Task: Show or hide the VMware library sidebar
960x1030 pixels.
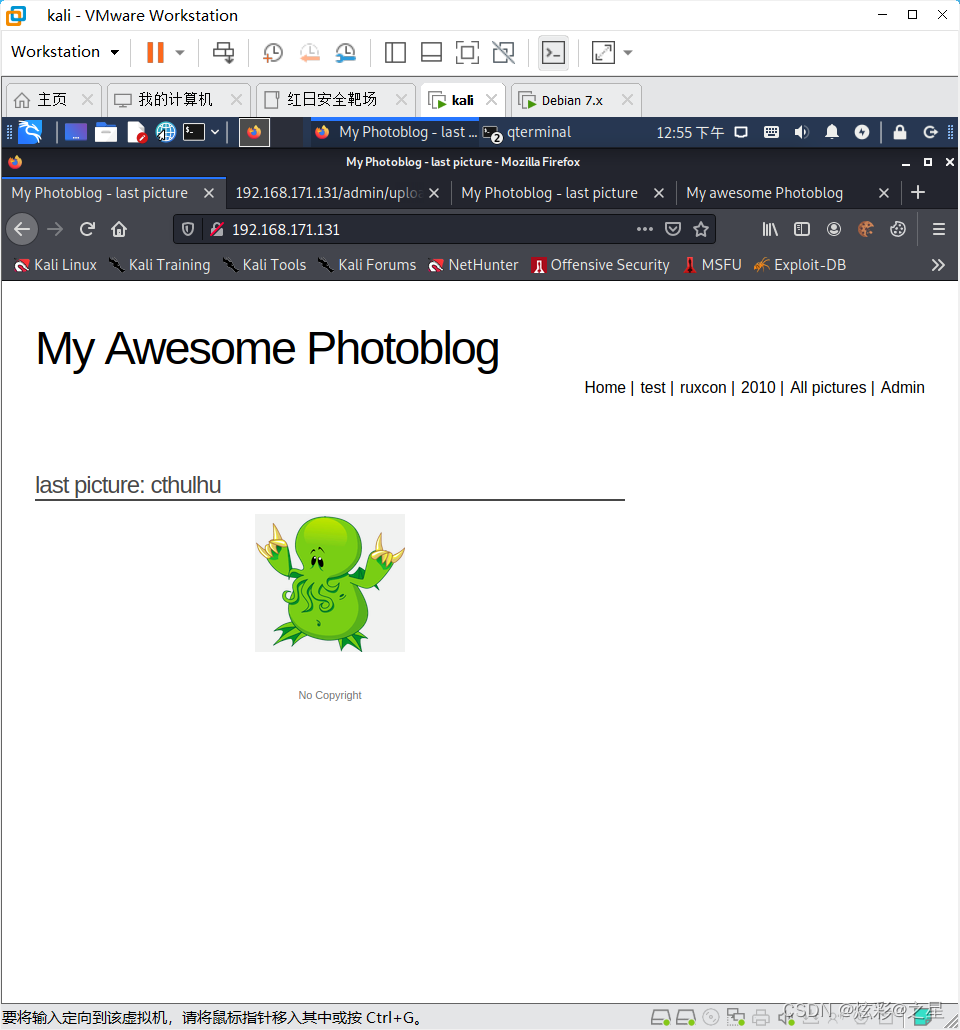Action: click(x=395, y=53)
